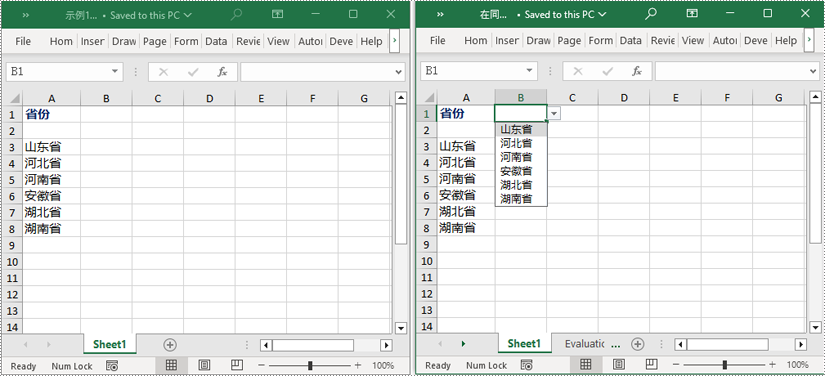Select cell 省份 in left window
Viewport: 825px width, 376px height.
[52, 114]
